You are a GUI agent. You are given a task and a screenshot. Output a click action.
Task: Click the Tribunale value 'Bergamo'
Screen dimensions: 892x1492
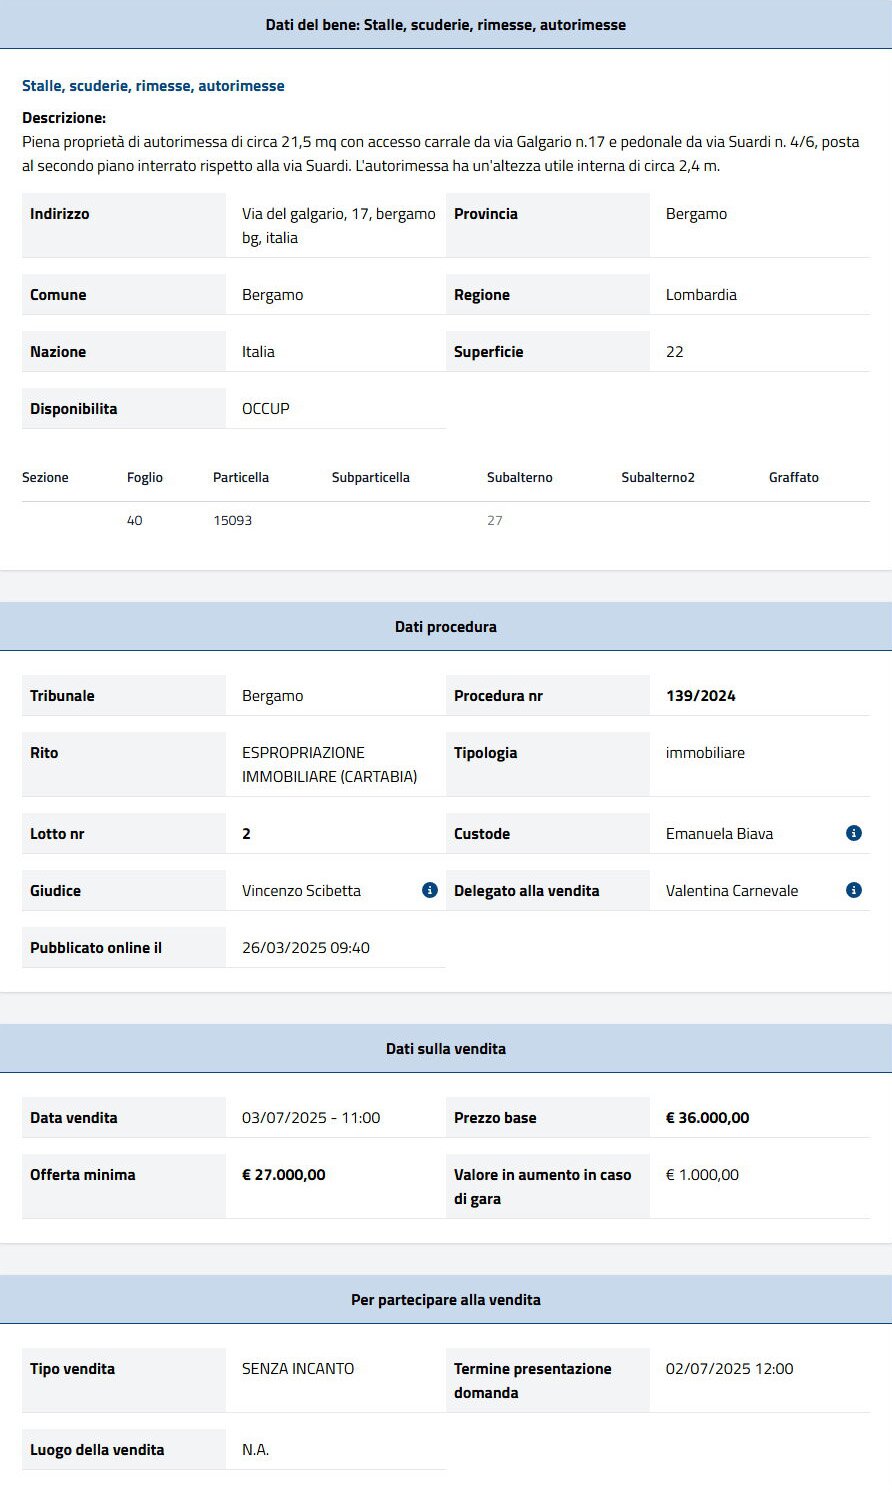(272, 696)
